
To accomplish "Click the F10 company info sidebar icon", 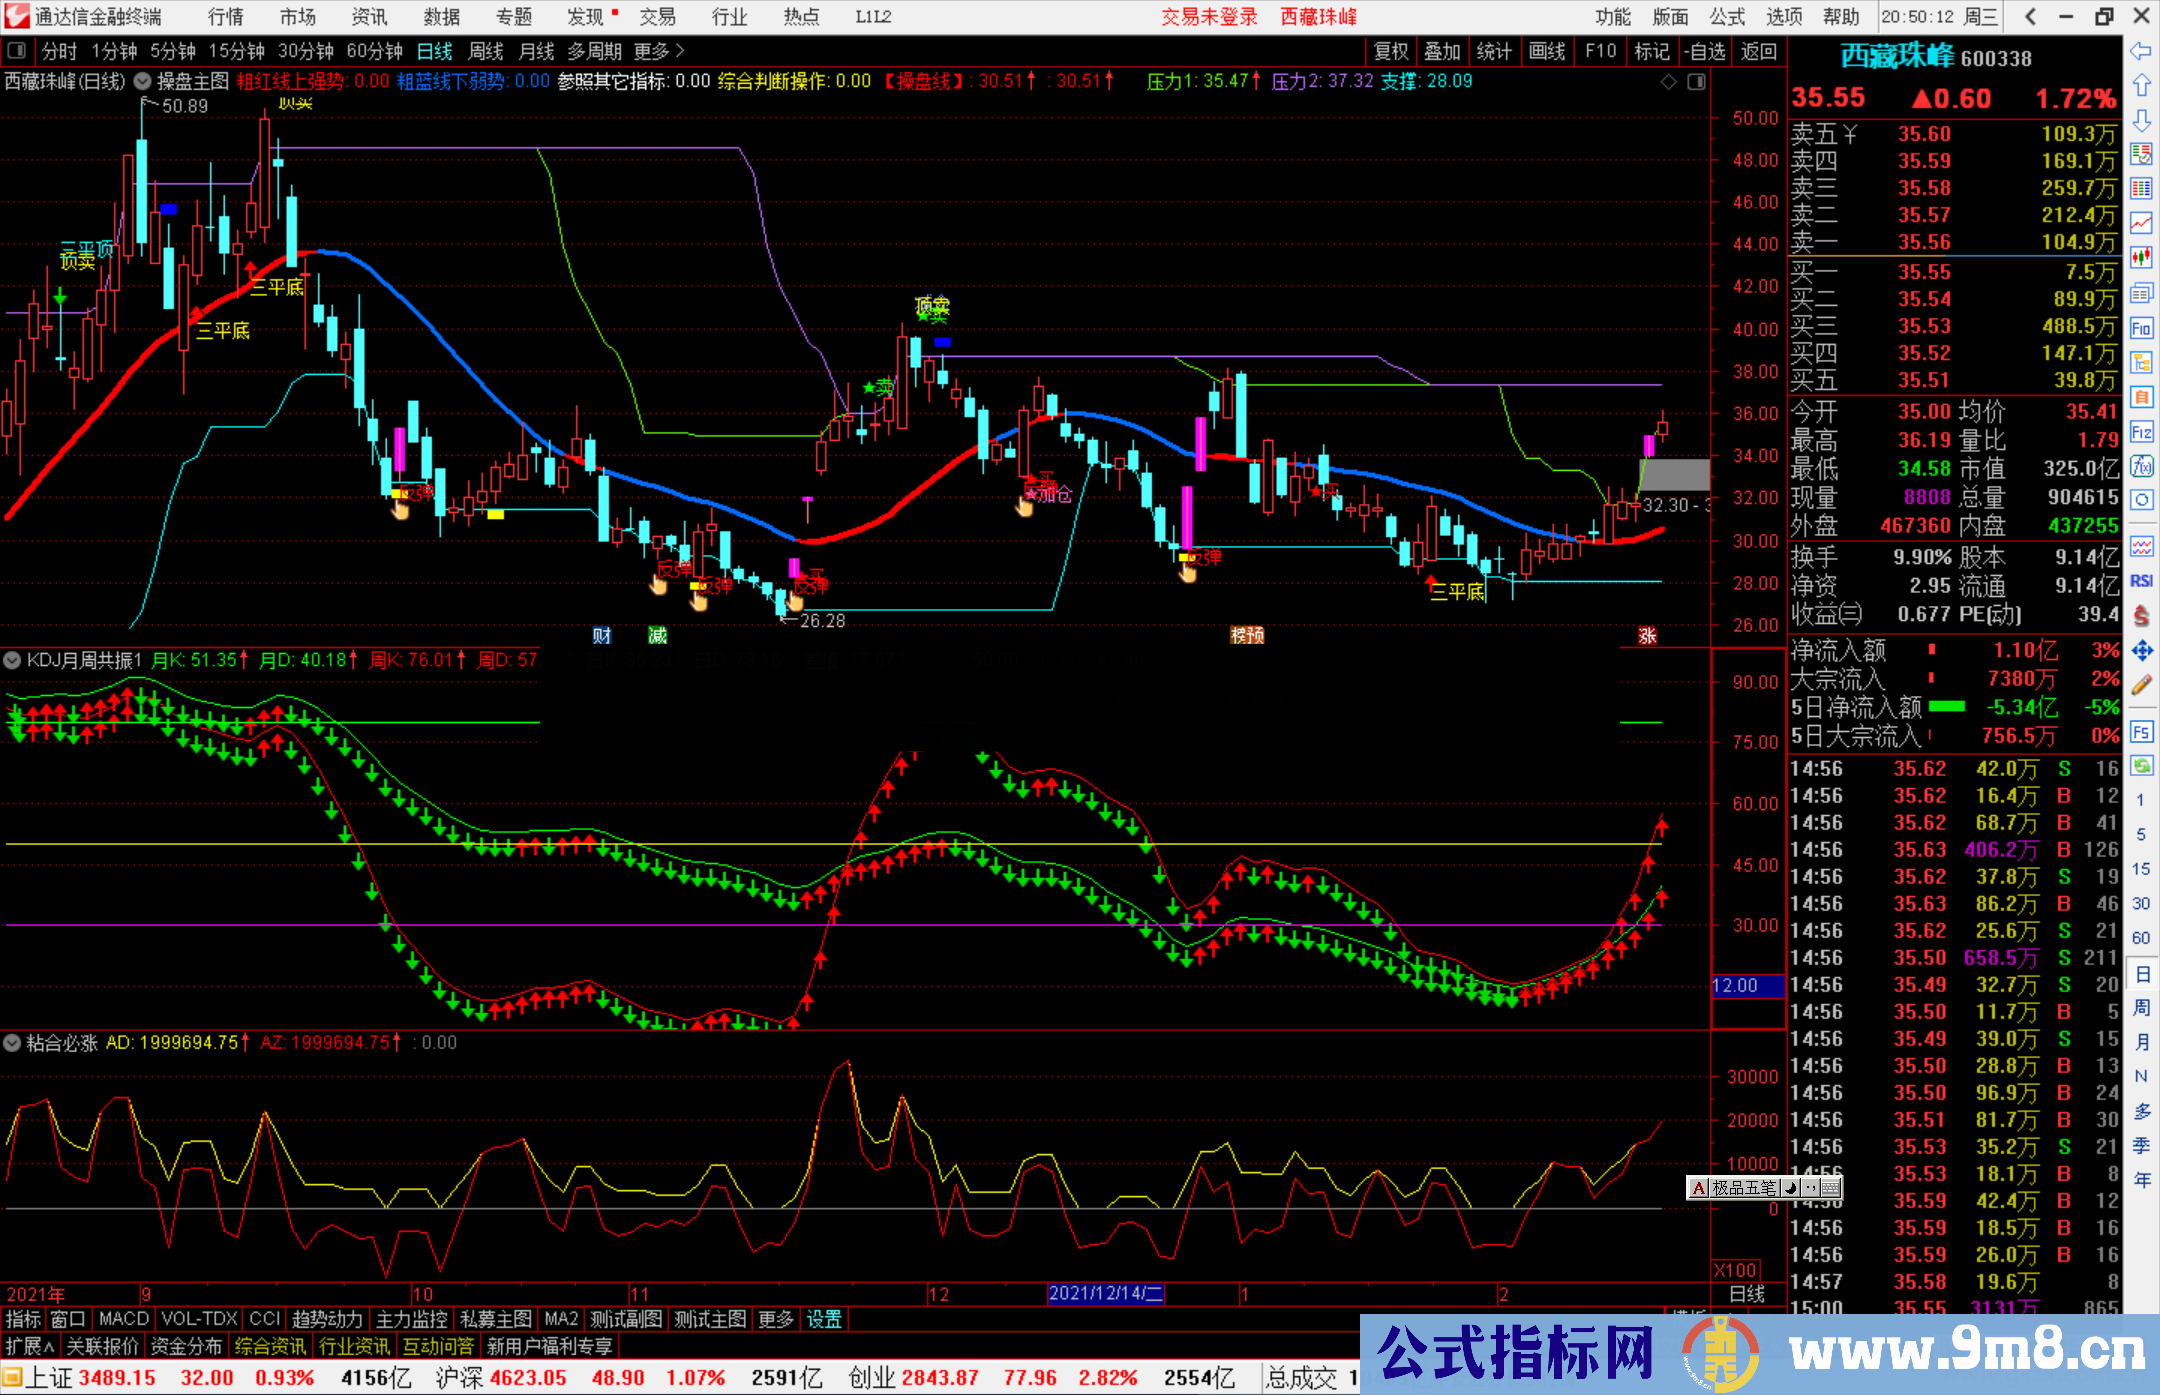I will pyautogui.click(x=2141, y=328).
